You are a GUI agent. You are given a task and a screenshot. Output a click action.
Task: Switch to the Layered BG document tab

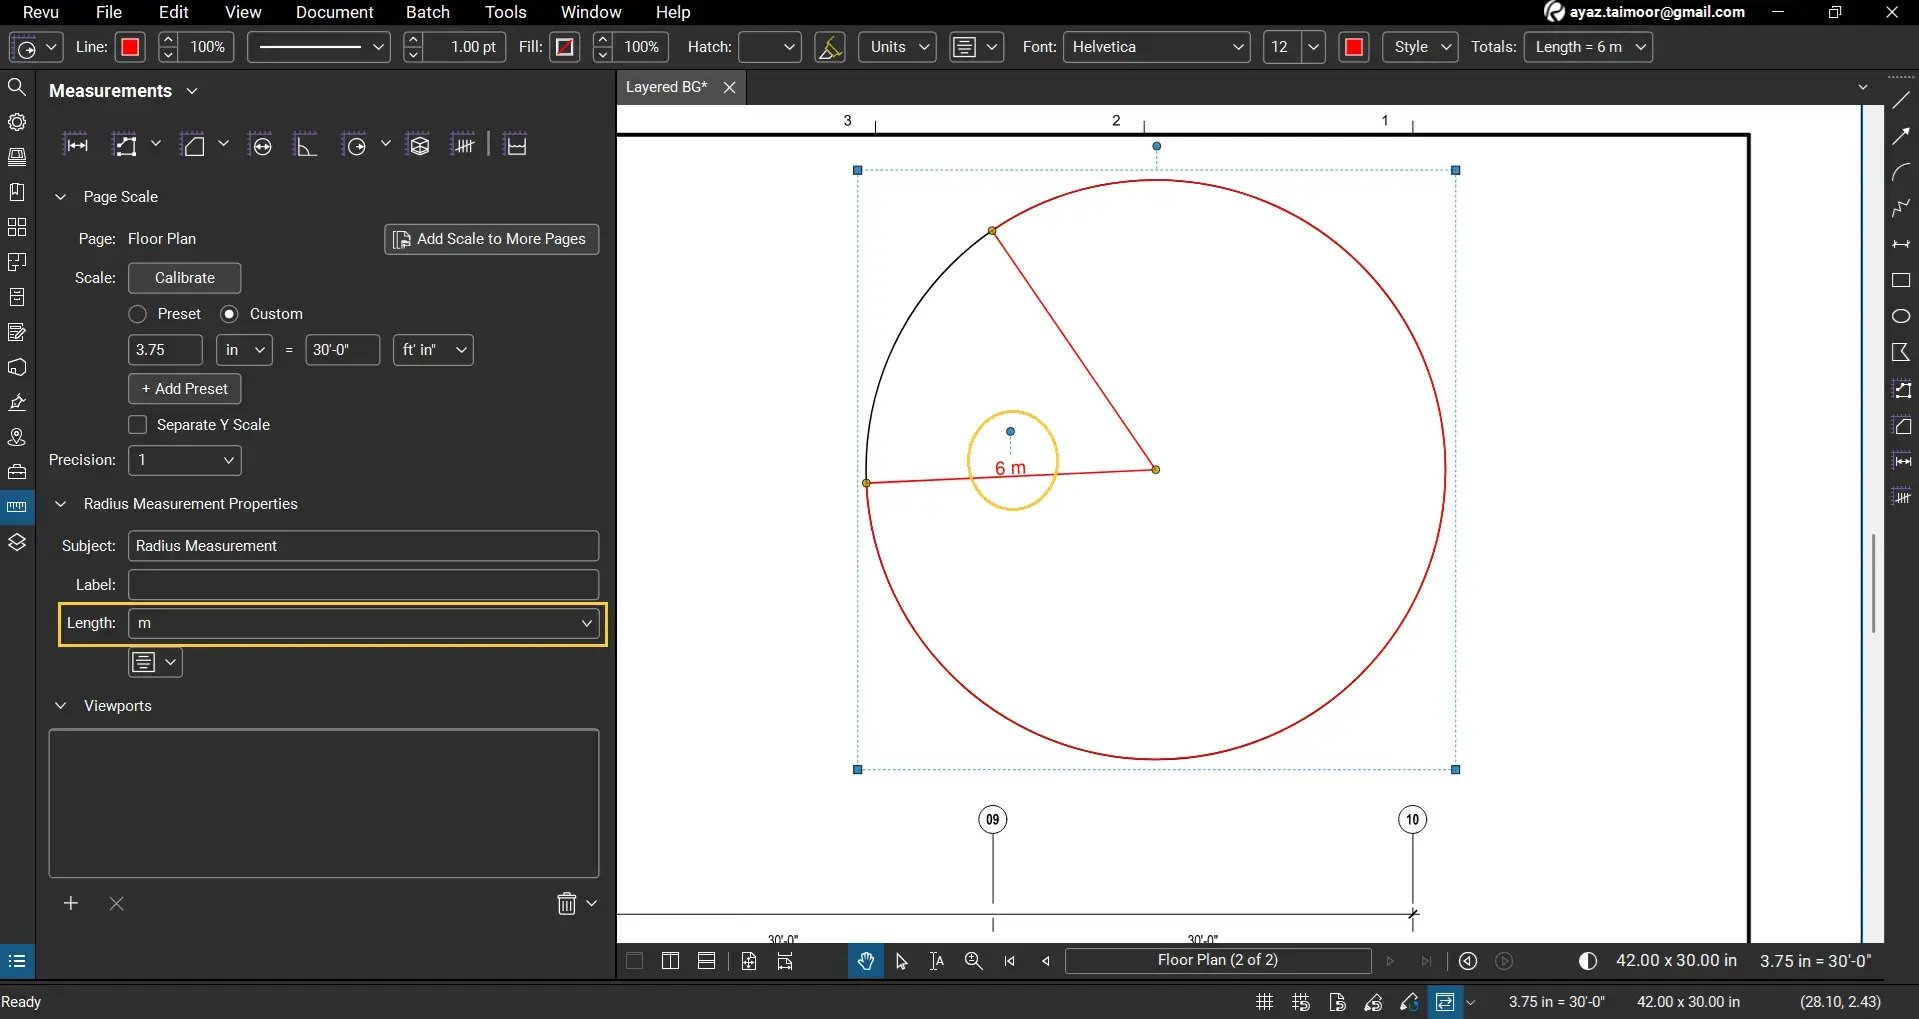pyautogui.click(x=665, y=87)
